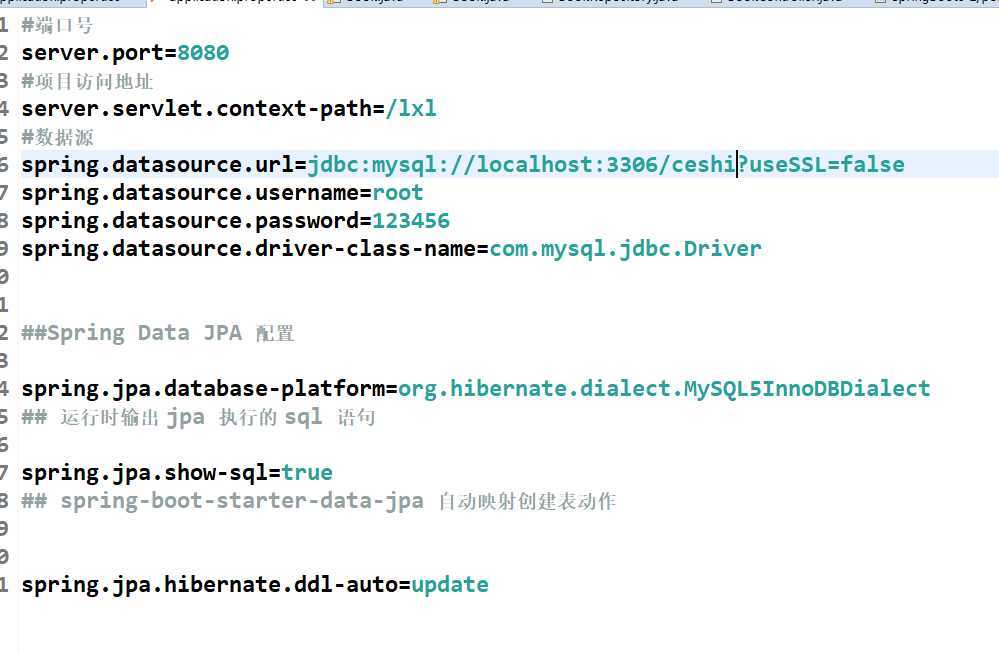The width and height of the screenshot is (999, 653).
Task: Select the ddl-auto value 'update'
Action: pyautogui.click(x=450, y=585)
